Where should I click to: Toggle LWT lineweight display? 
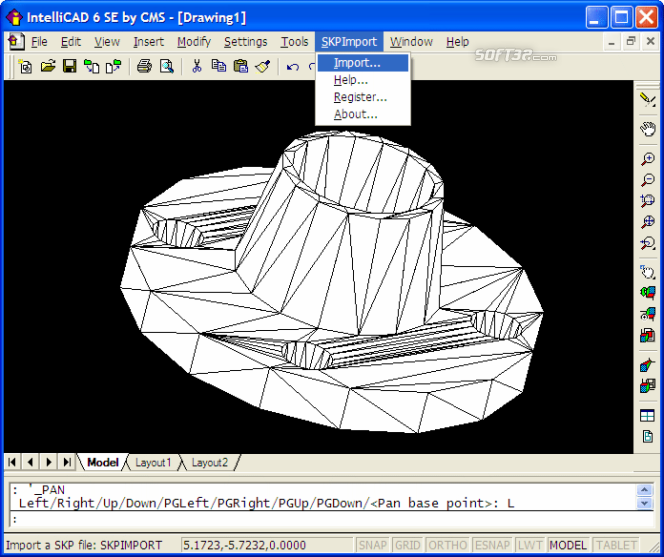(530, 545)
